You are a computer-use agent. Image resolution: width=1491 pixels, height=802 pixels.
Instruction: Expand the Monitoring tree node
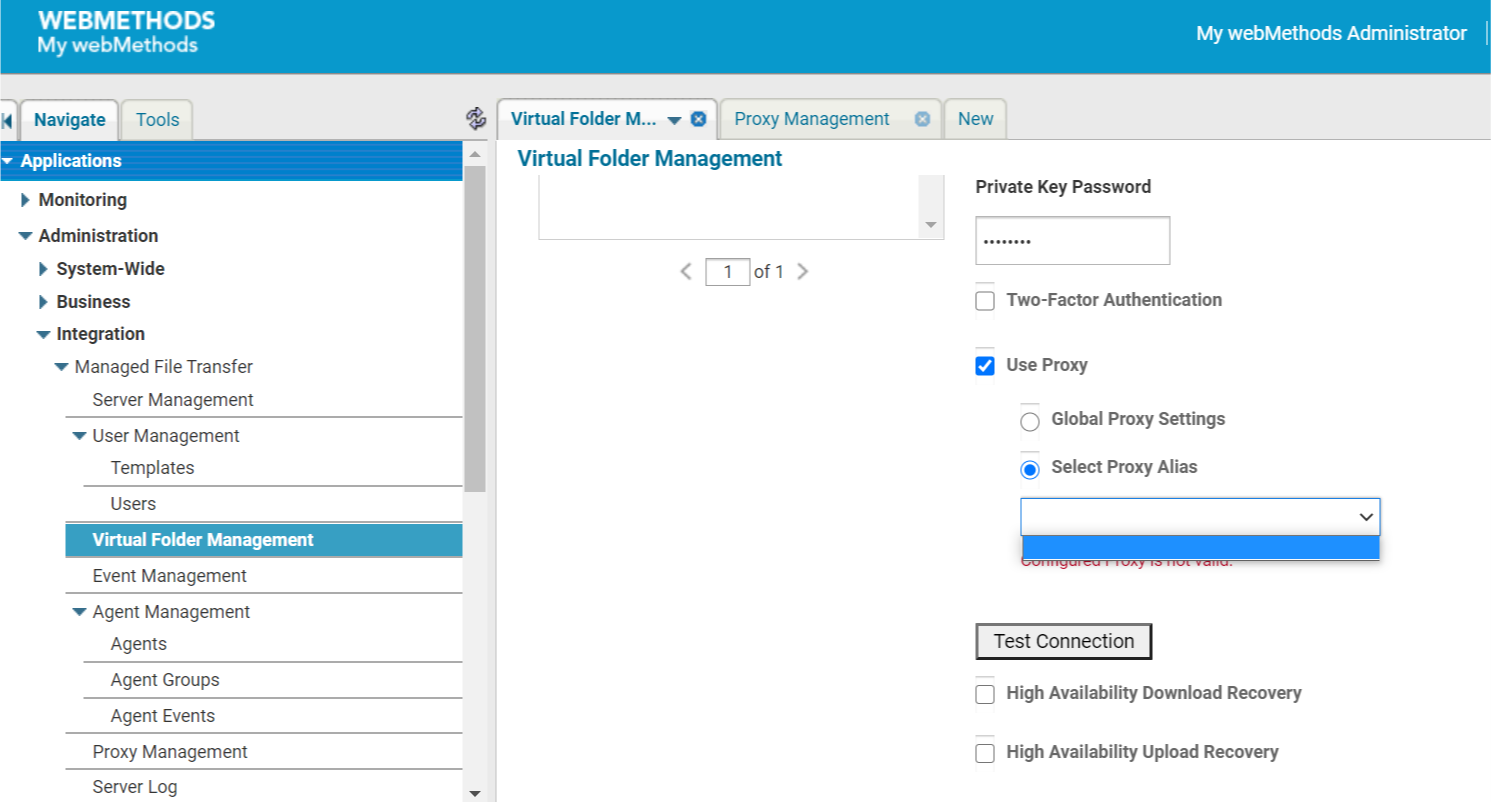click(25, 200)
